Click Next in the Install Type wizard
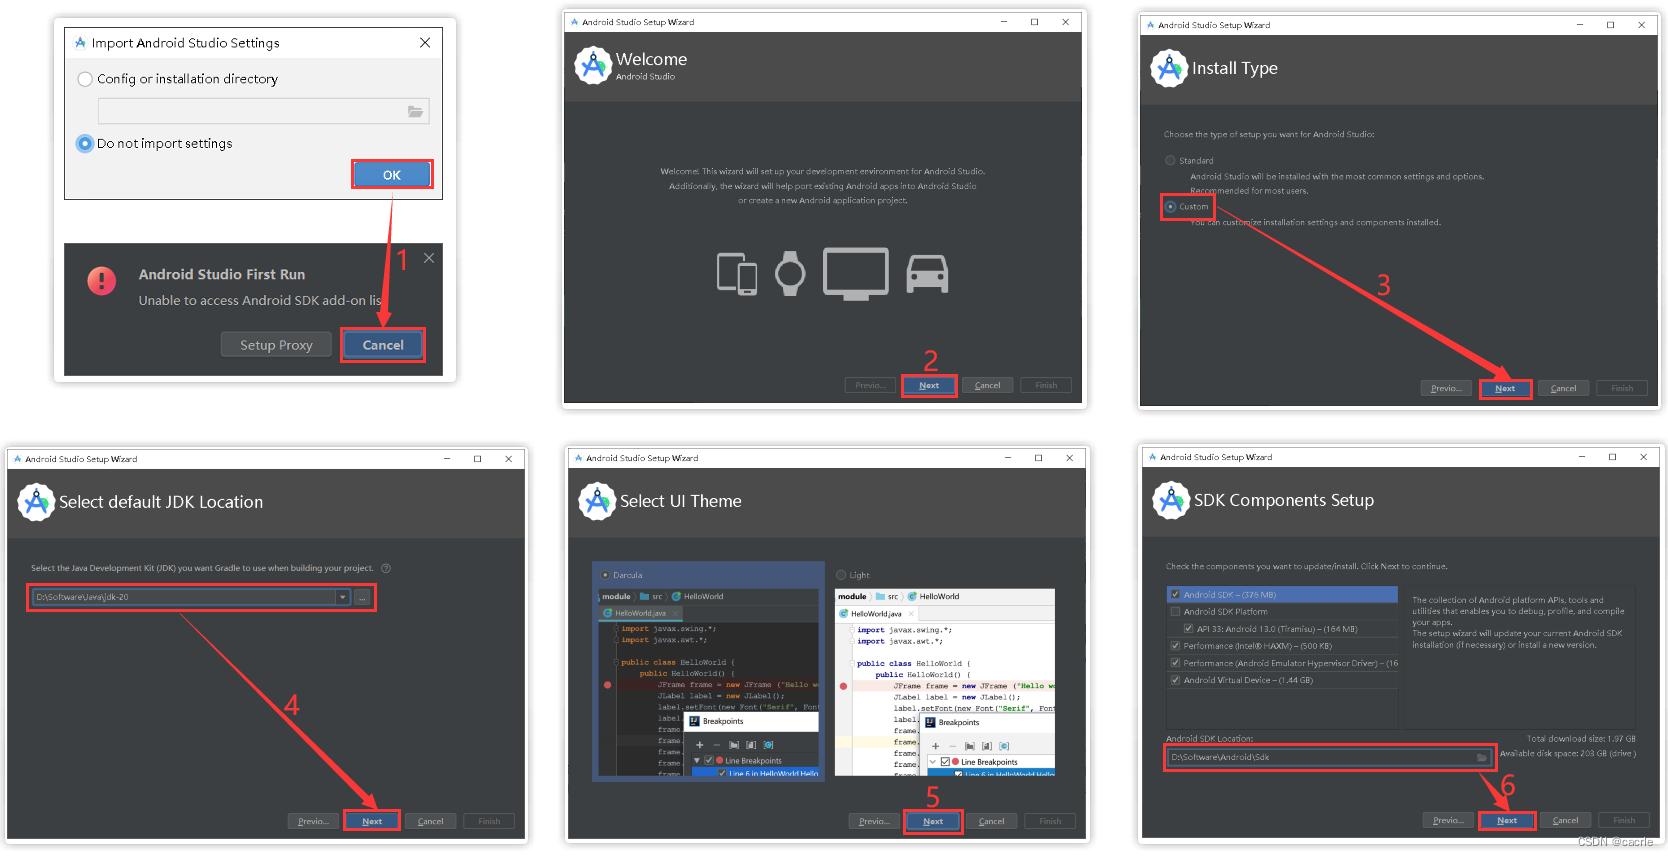 pyautogui.click(x=1505, y=389)
